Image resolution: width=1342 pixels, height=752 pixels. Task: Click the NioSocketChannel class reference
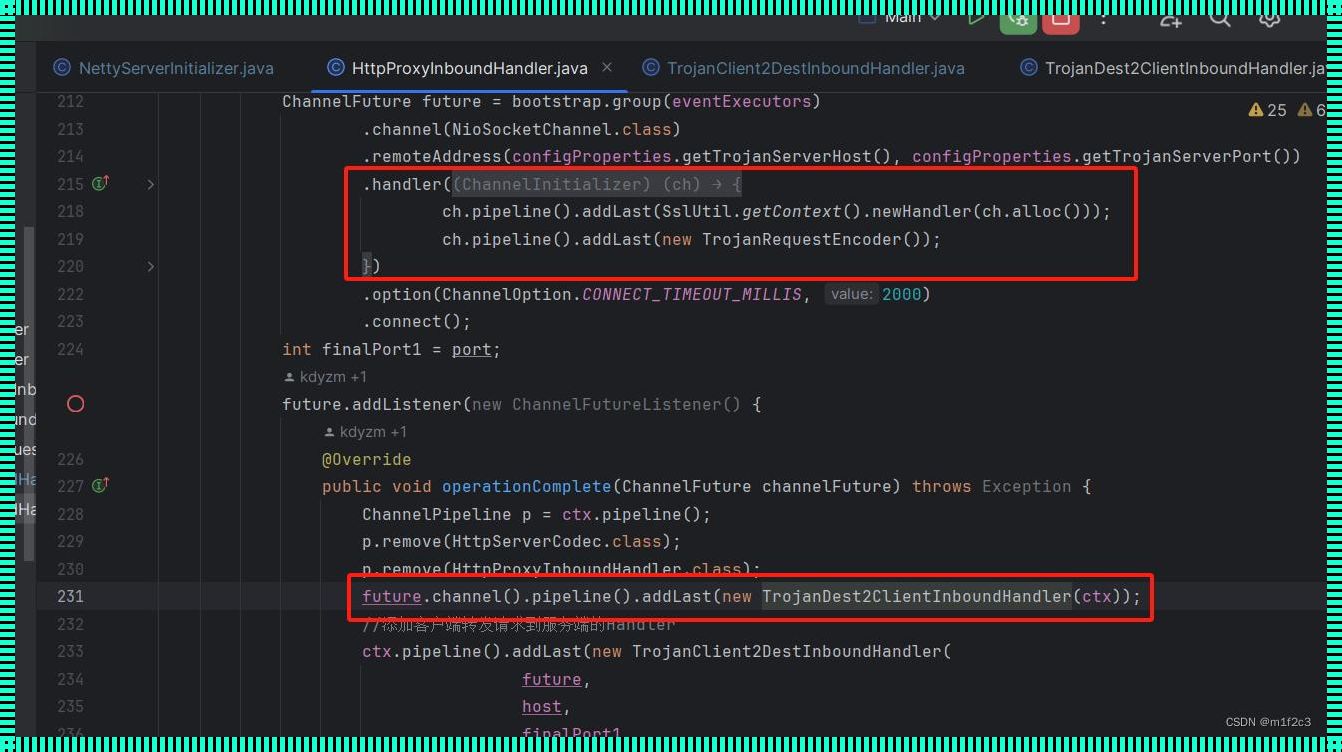[532, 129]
